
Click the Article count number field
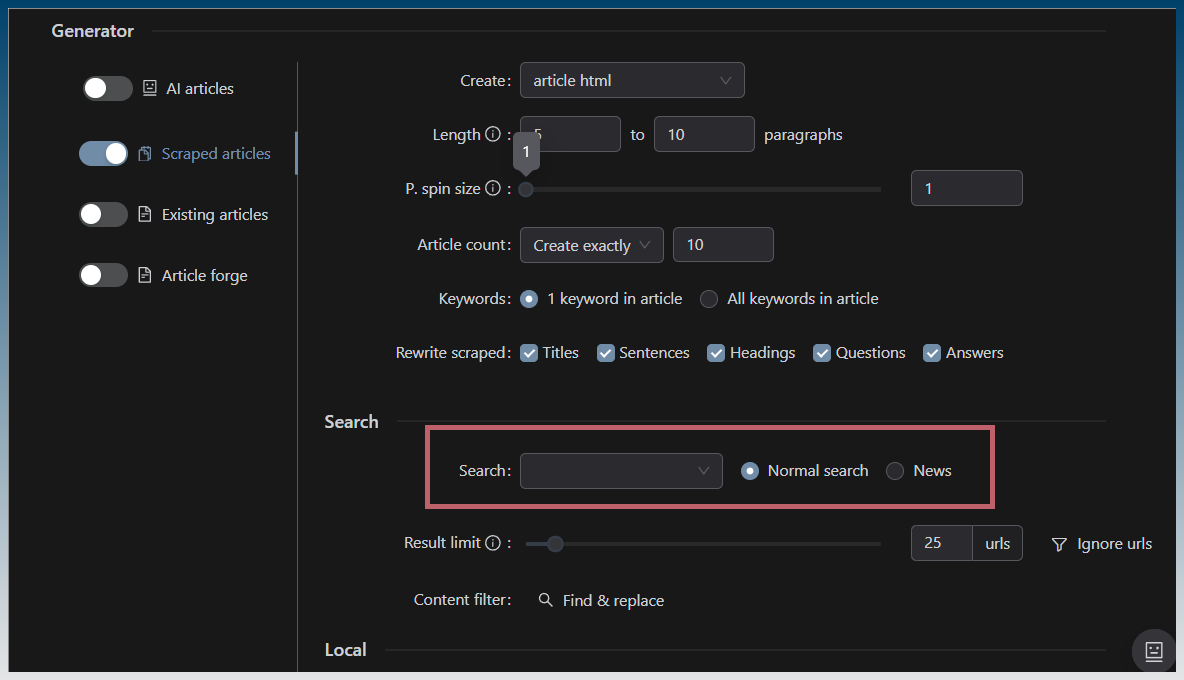(723, 245)
